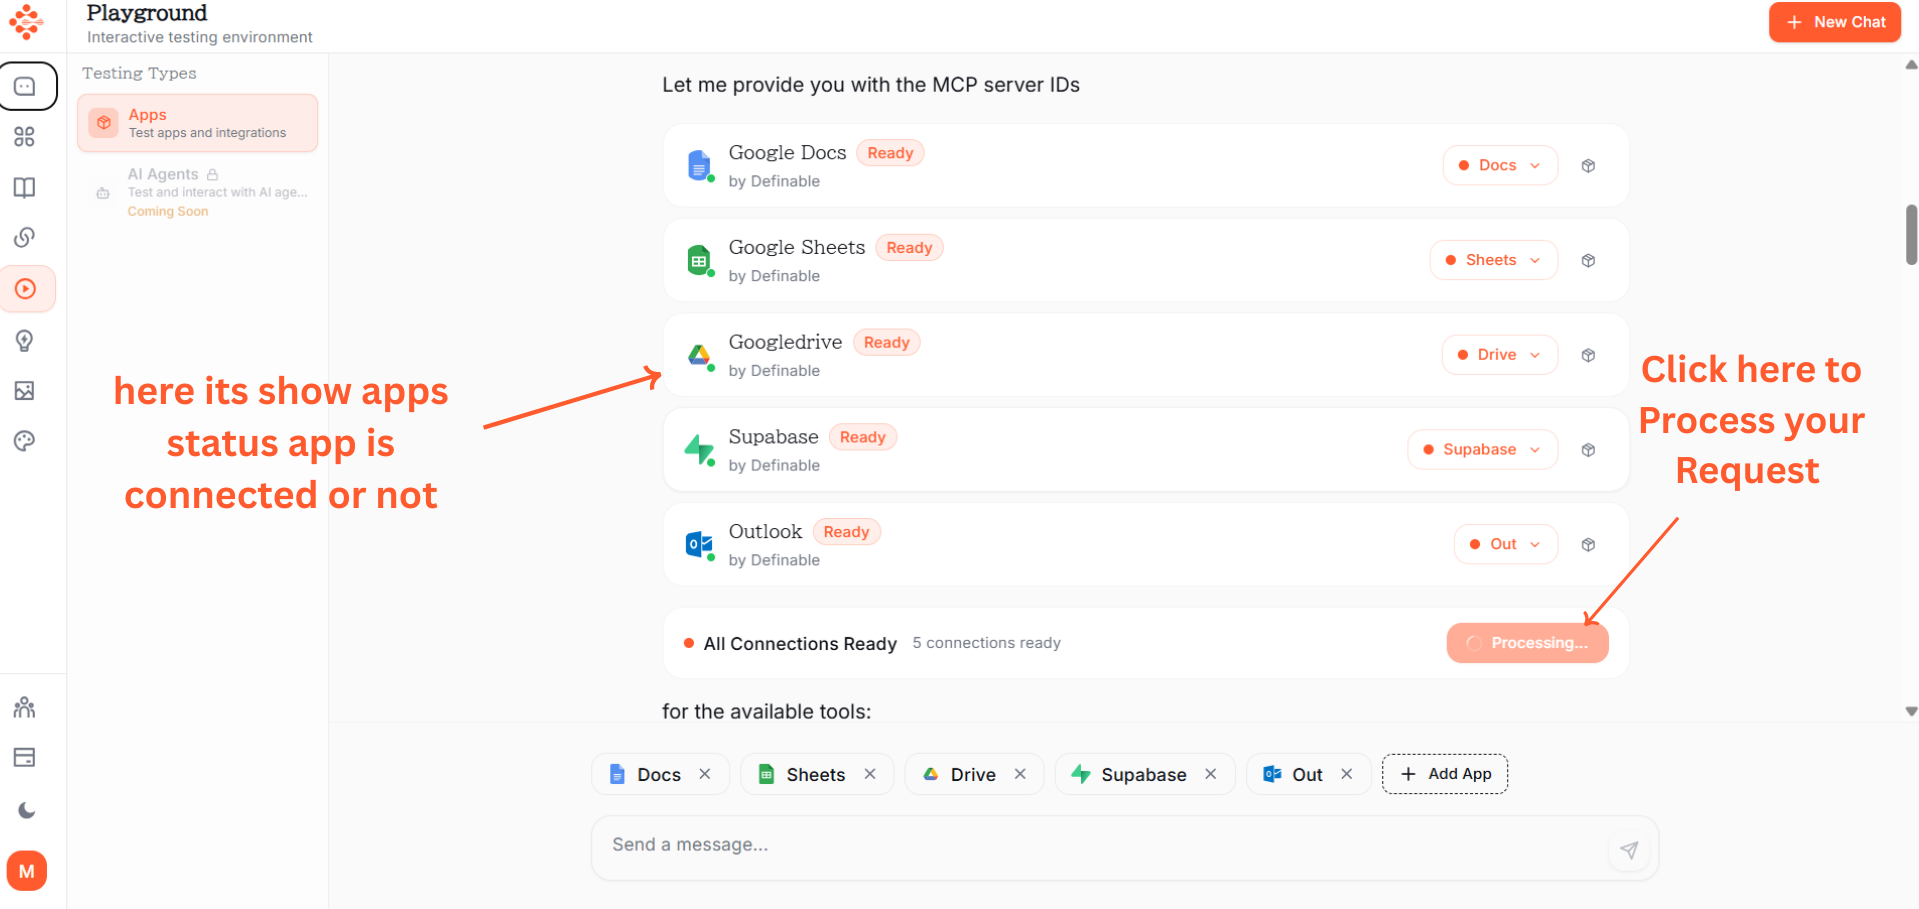The image size is (1919, 909).
Task: Remove the Out app chip
Action: coord(1347,774)
